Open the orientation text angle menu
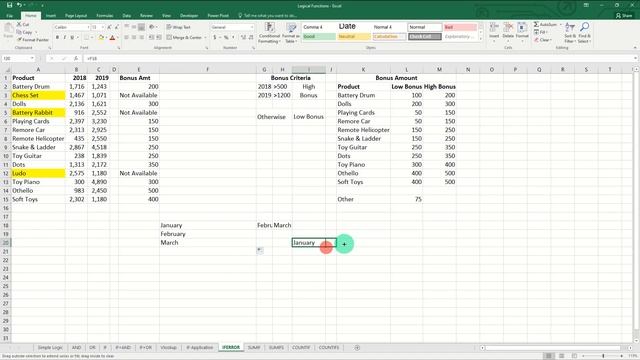 tap(153, 27)
